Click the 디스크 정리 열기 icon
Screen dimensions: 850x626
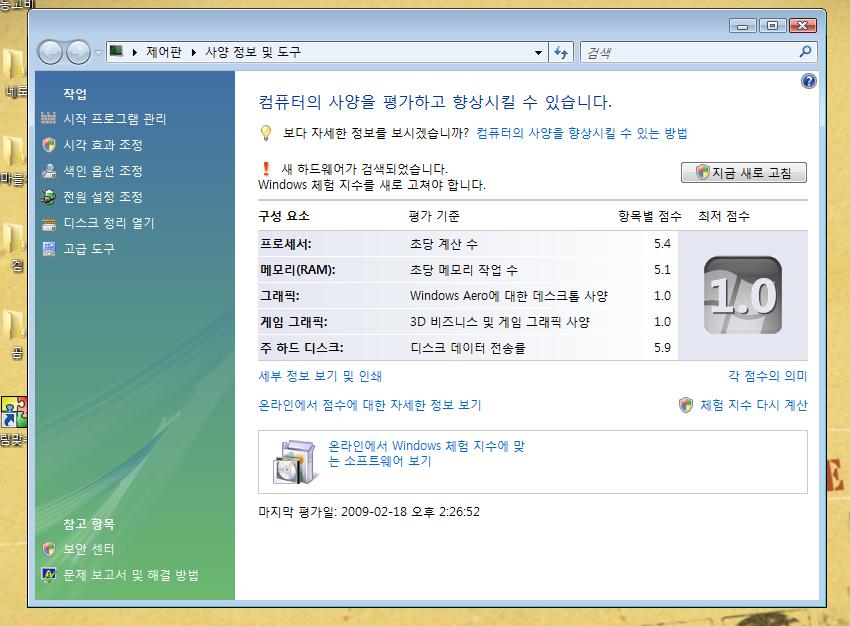click(x=49, y=224)
